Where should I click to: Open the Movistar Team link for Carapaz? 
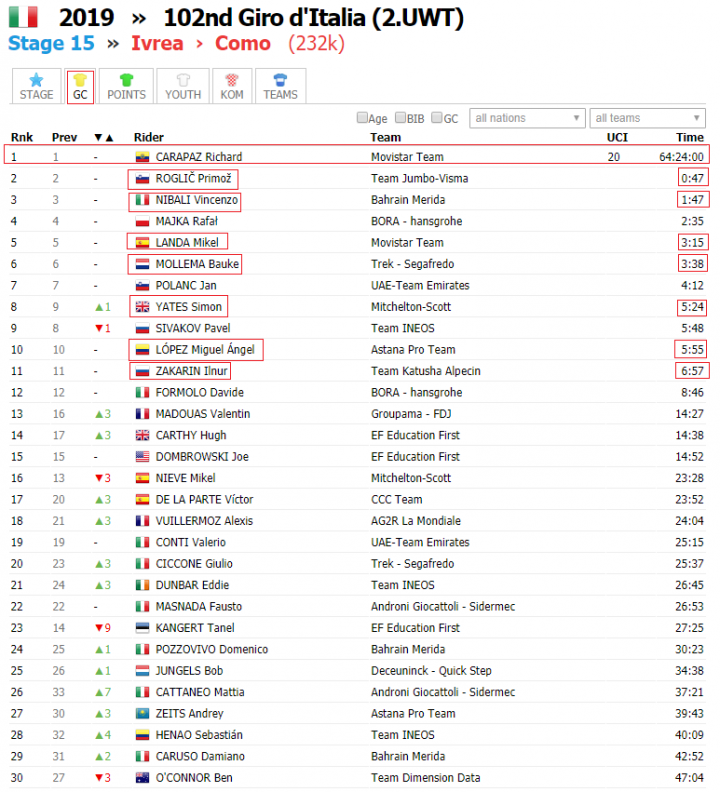pos(407,157)
